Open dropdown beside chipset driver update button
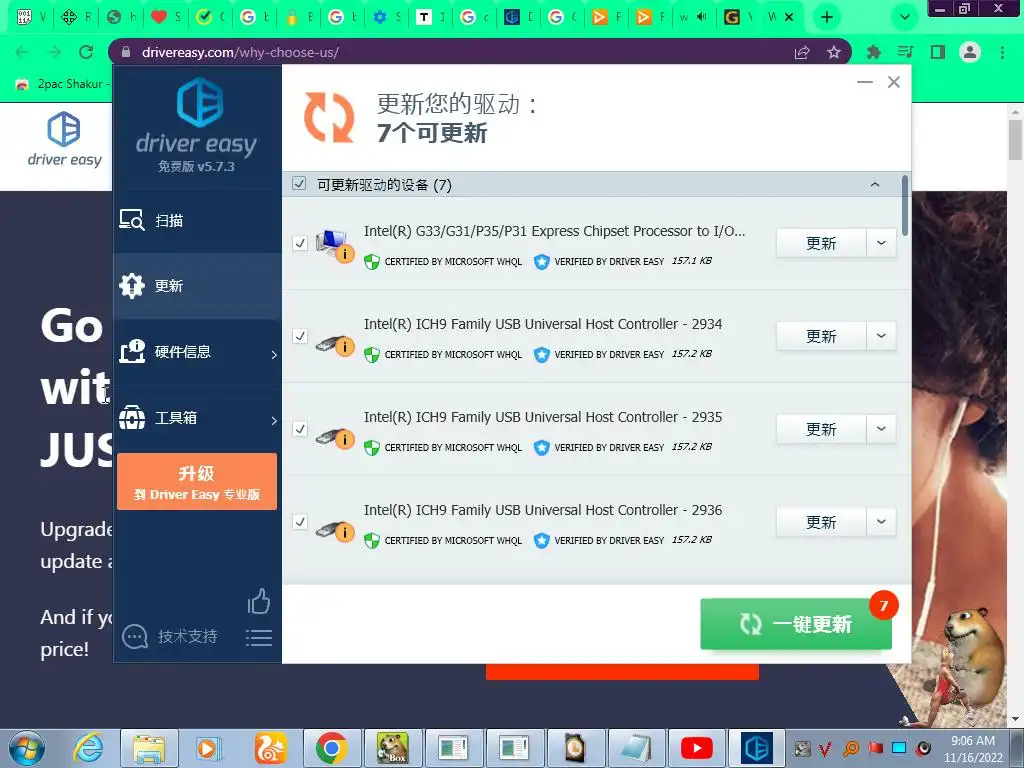The image size is (1024, 768). pyautogui.click(x=882, y=243)
